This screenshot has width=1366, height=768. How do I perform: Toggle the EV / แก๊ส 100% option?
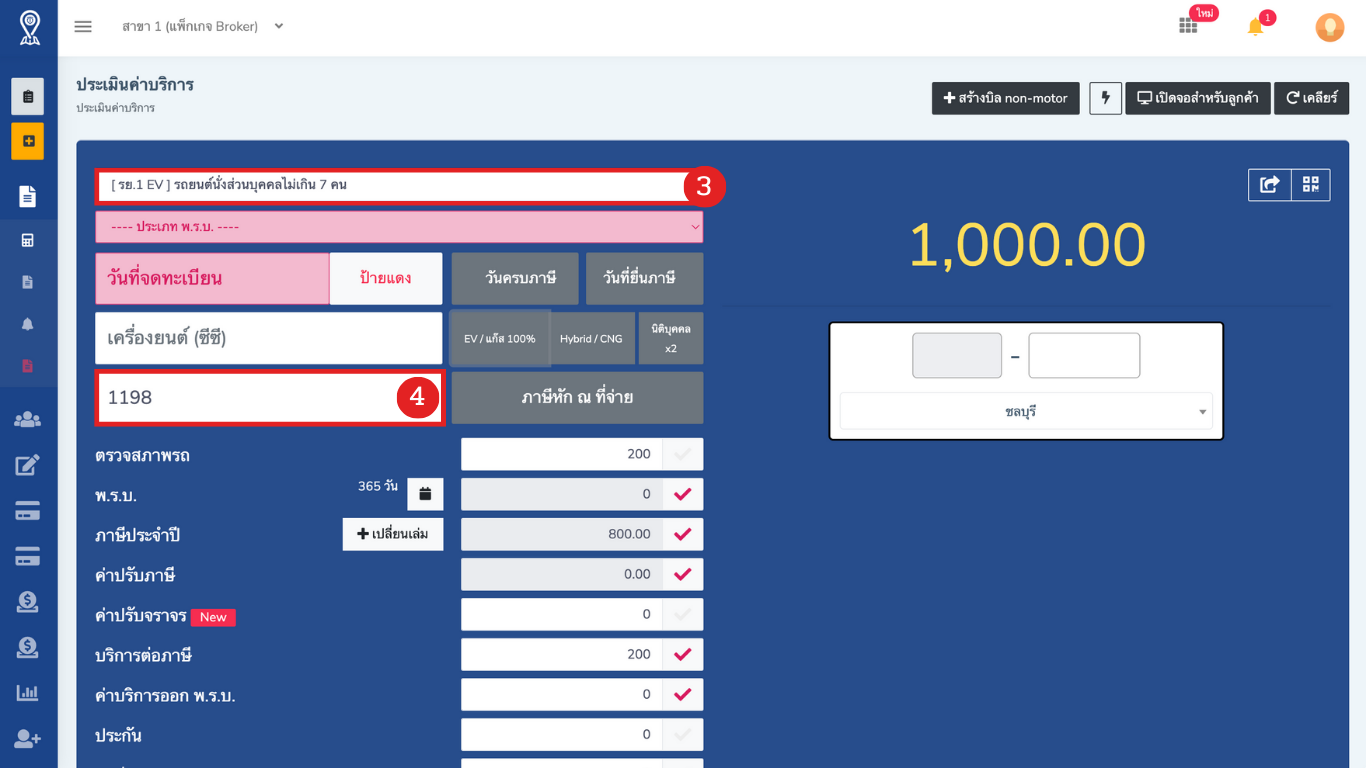500,338
